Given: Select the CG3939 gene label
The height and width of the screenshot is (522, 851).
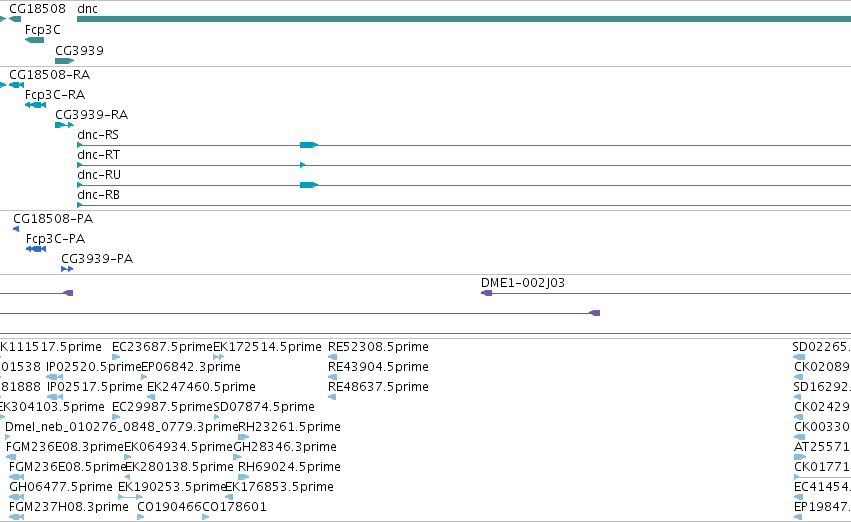Looking at the screenshot, I should tap(79, 50).
